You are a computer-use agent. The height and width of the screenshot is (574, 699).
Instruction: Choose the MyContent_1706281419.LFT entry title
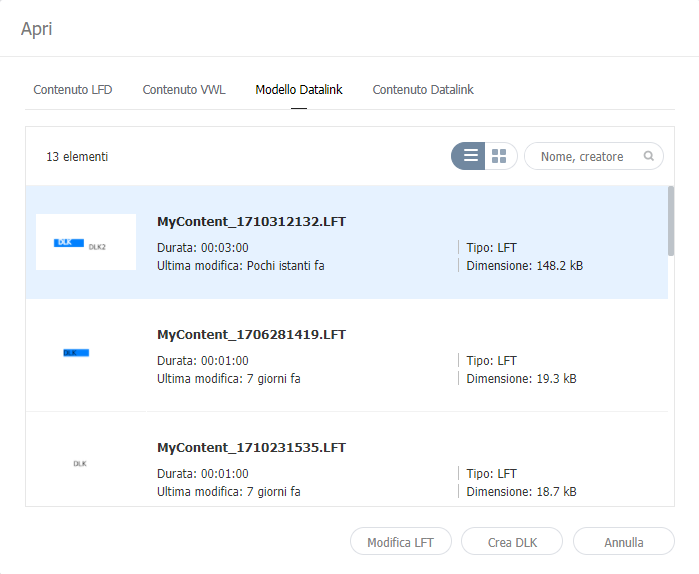point(252,334)
